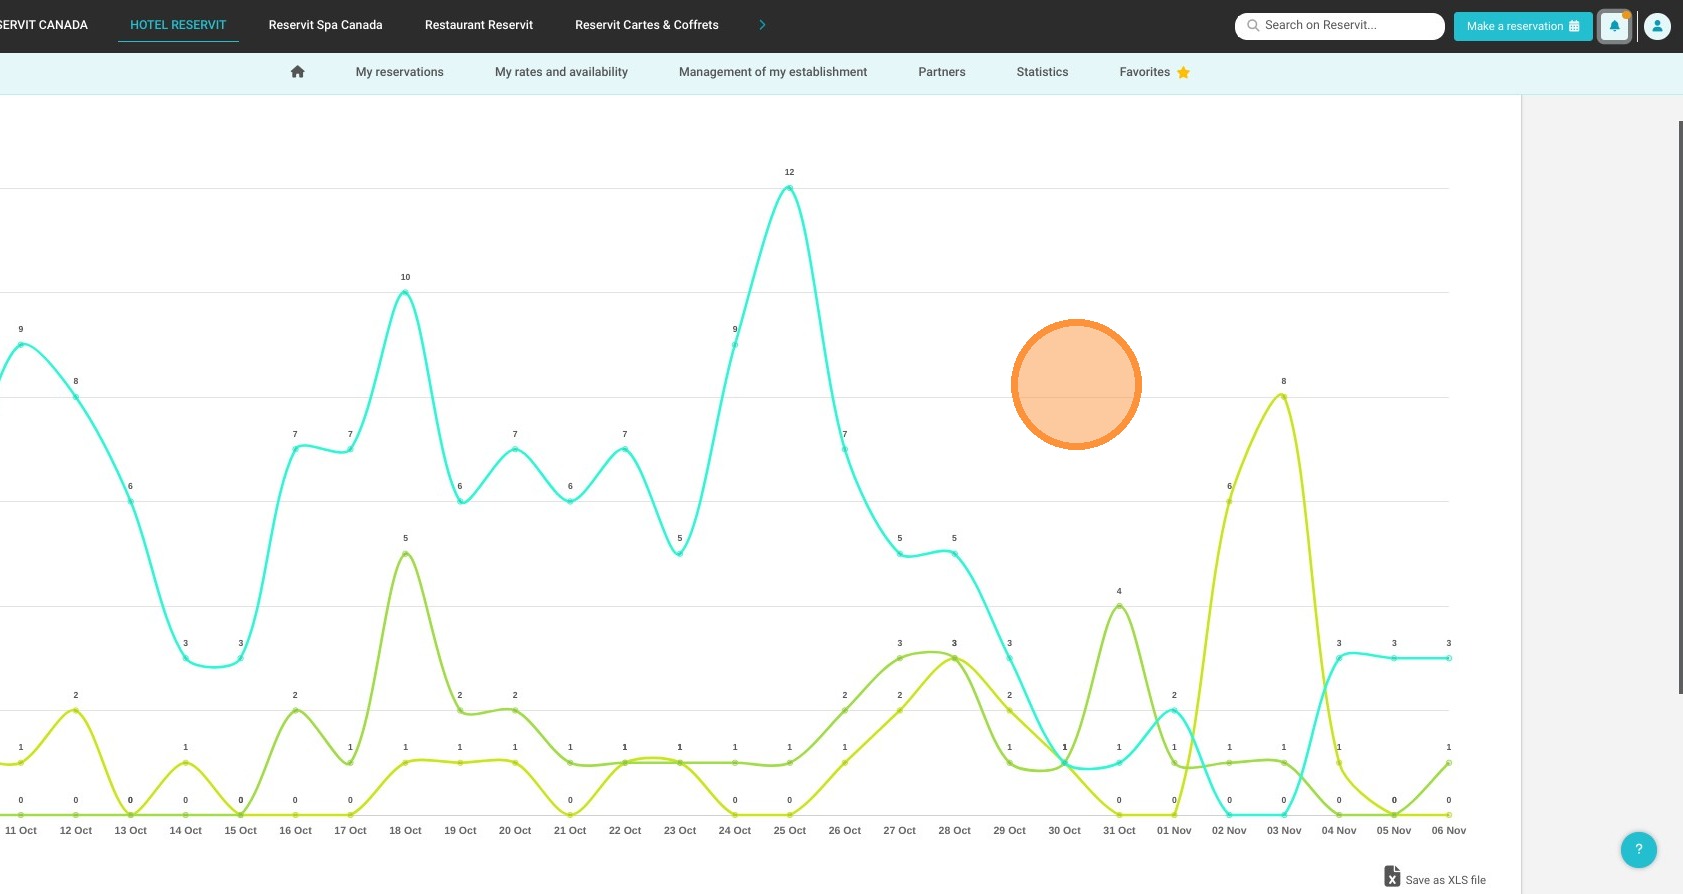Click the 25 Oct axis label
The image size is (1683, 894).
point(790,831)
